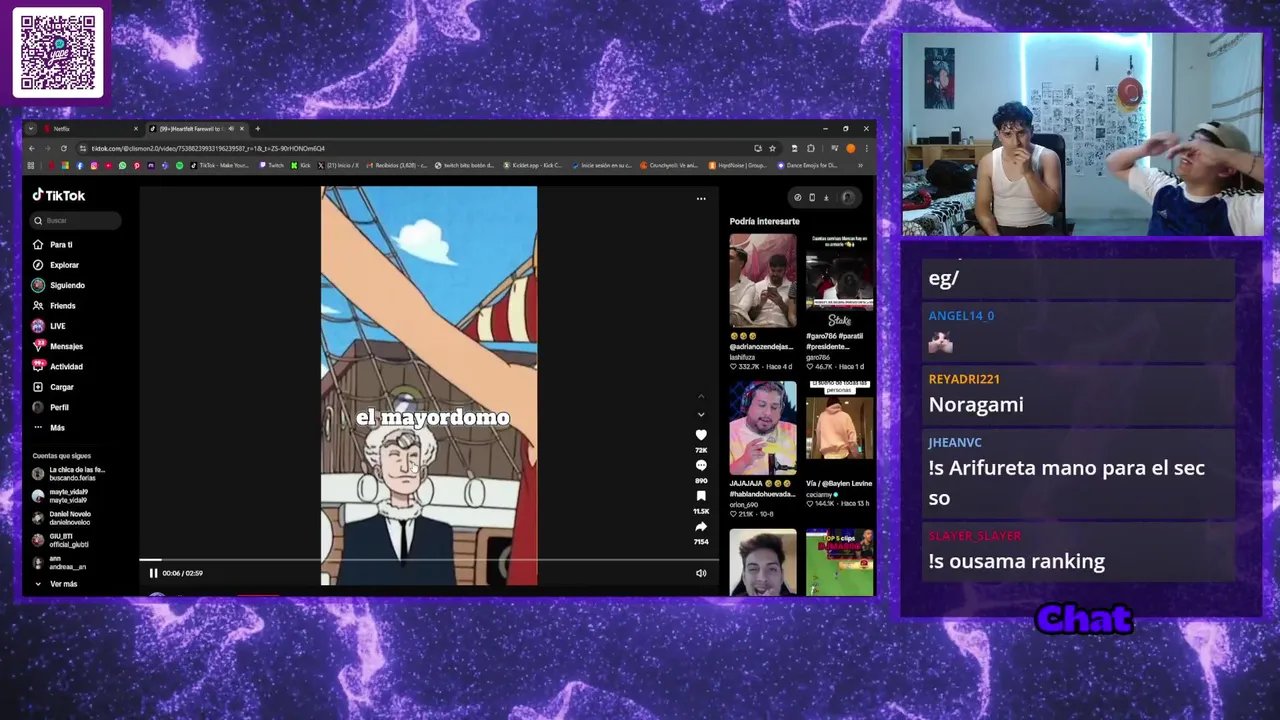Open LIVE section in sidebar

(x=49, y=326)
